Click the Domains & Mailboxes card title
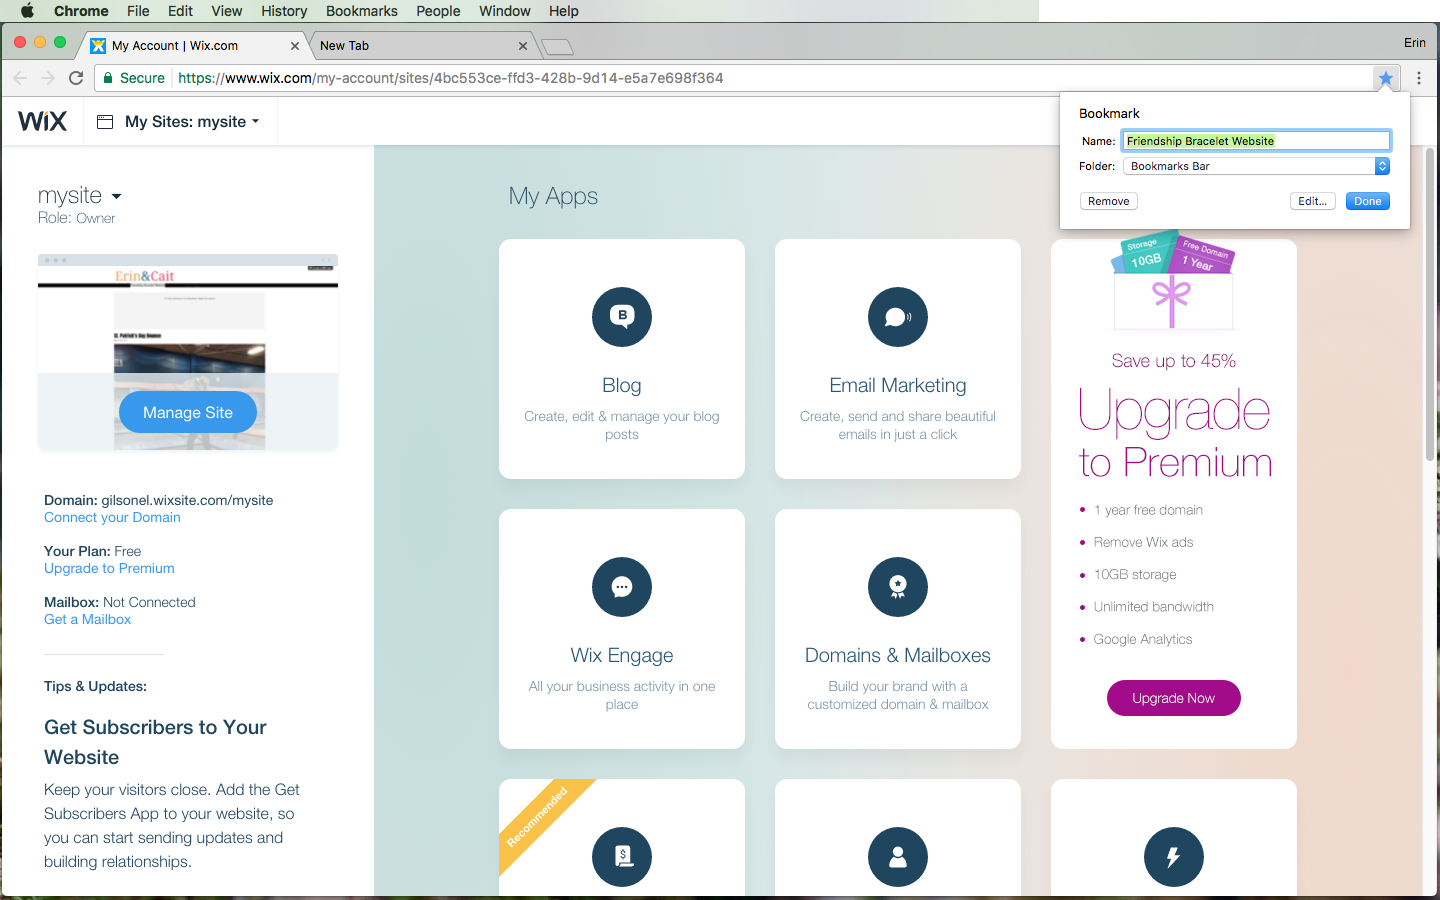 click(x=898, y=655)
